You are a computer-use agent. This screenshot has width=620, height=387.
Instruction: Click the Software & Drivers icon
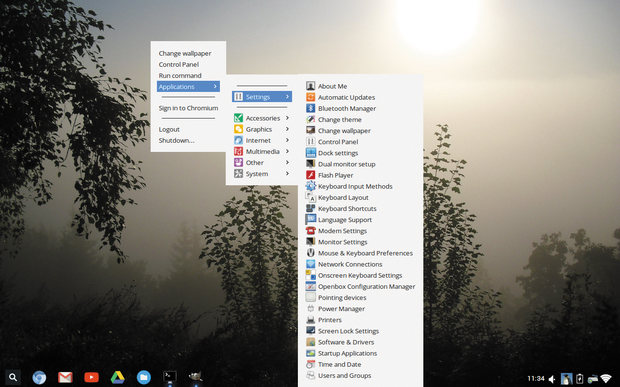[310, 342]
